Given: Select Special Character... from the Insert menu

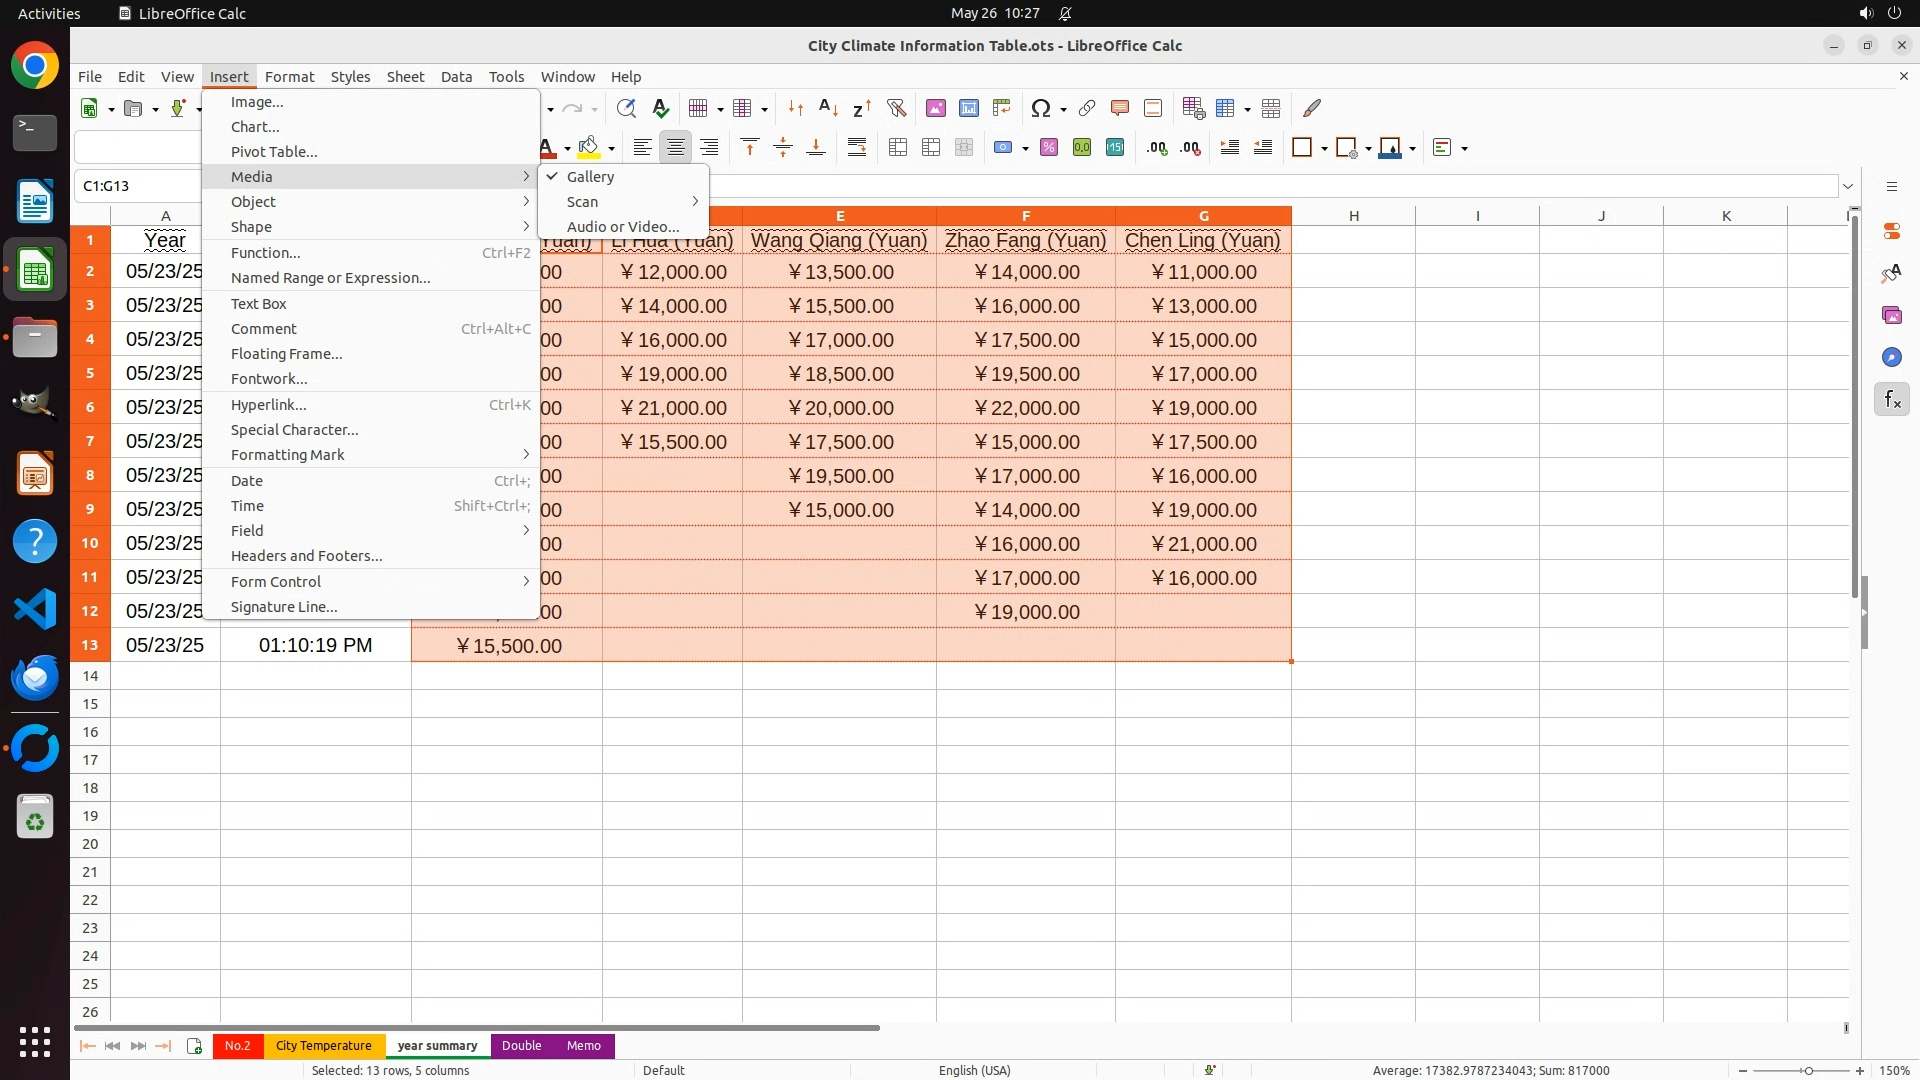Looking at the screenshot, I should [294, 430].
